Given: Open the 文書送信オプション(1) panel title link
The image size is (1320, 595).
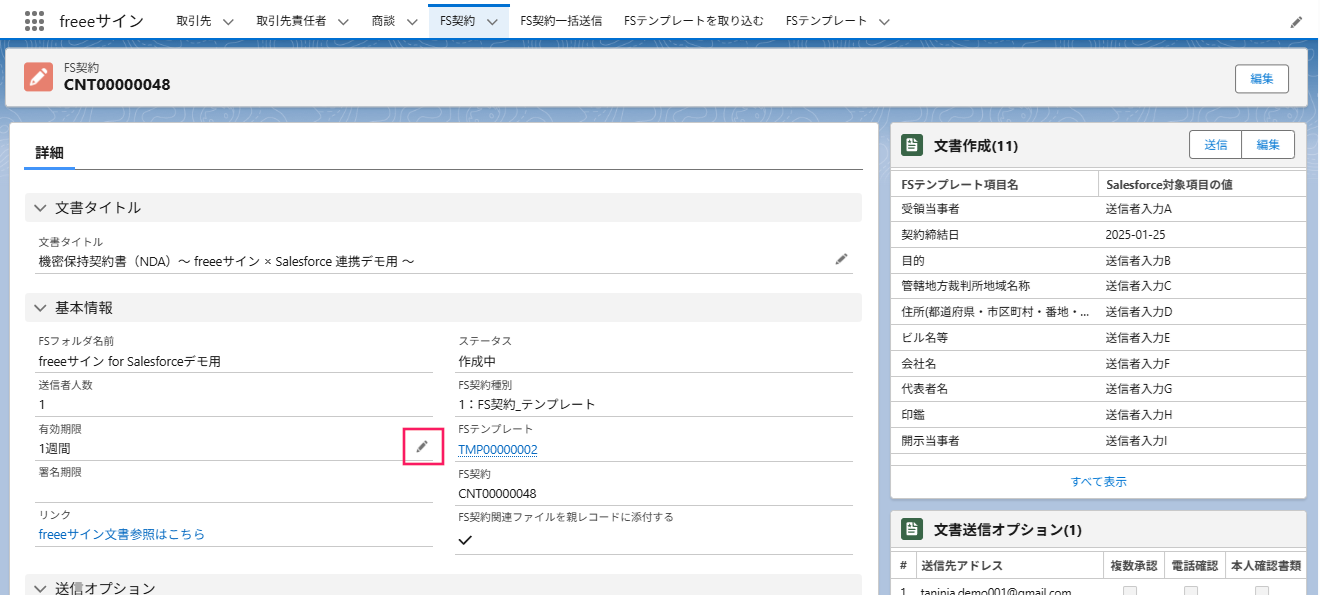Looking at the screenshot, I should [1008, 530].
